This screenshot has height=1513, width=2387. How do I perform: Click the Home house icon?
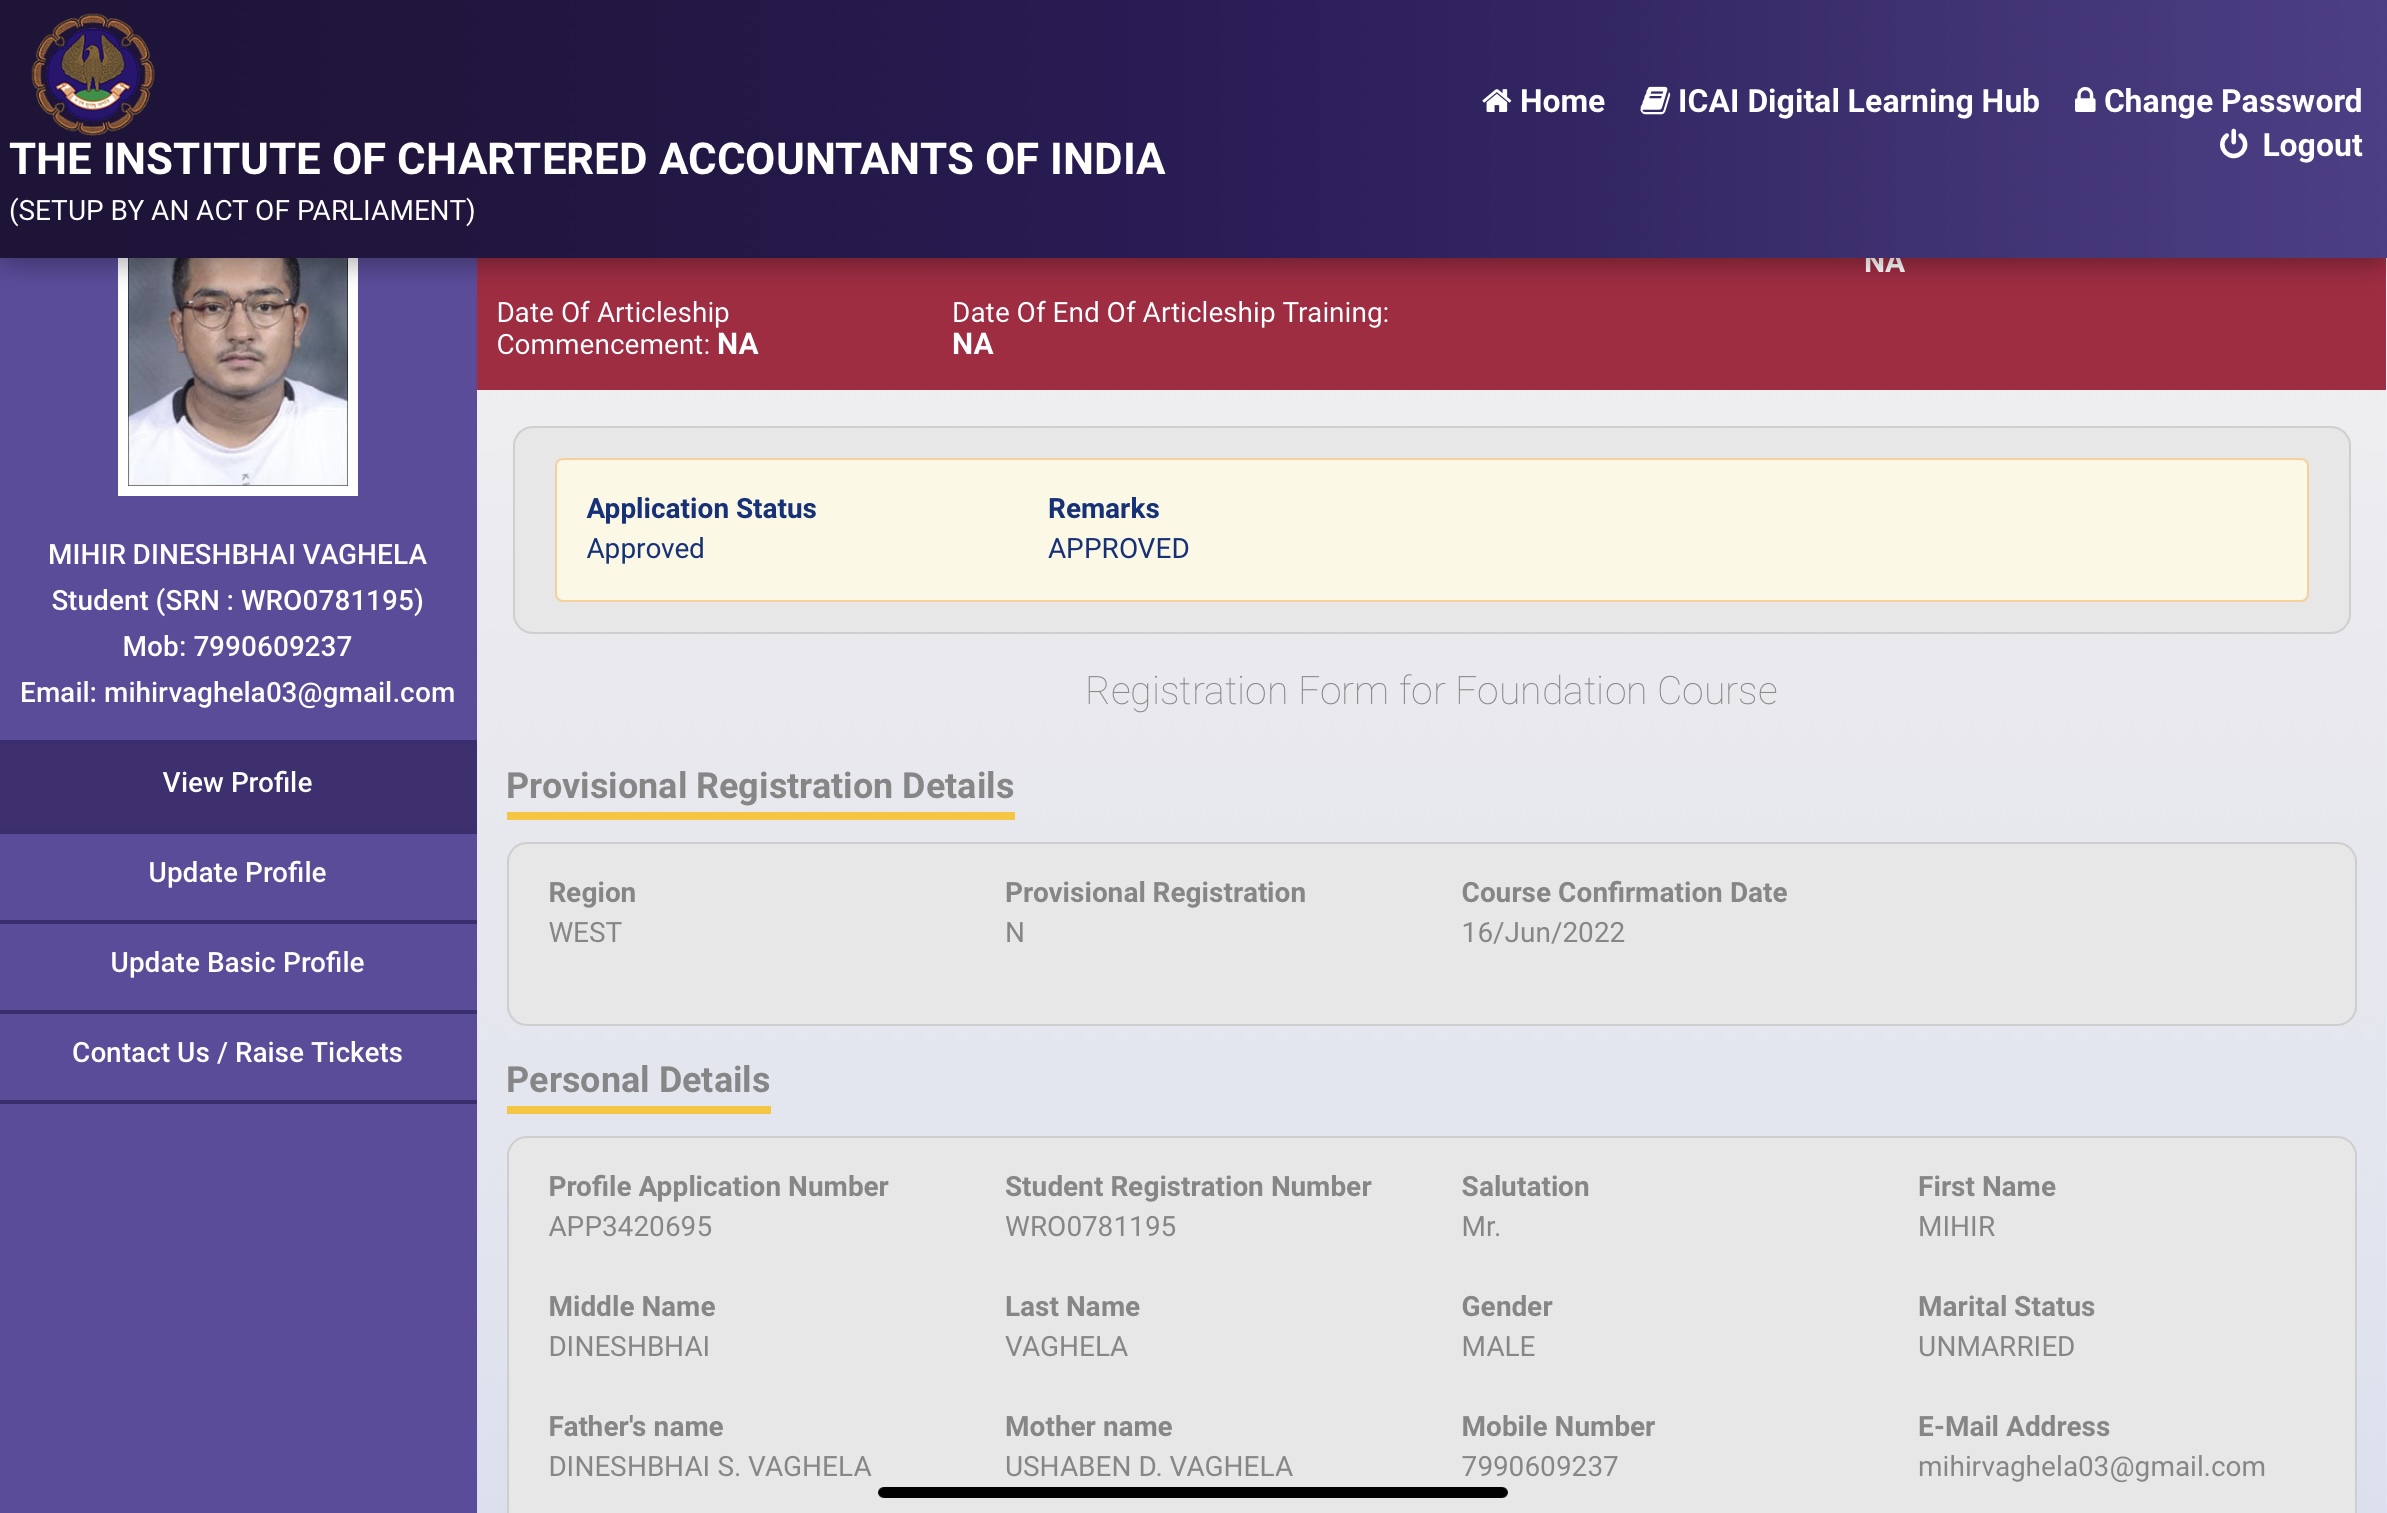[x=1496, y=101]
